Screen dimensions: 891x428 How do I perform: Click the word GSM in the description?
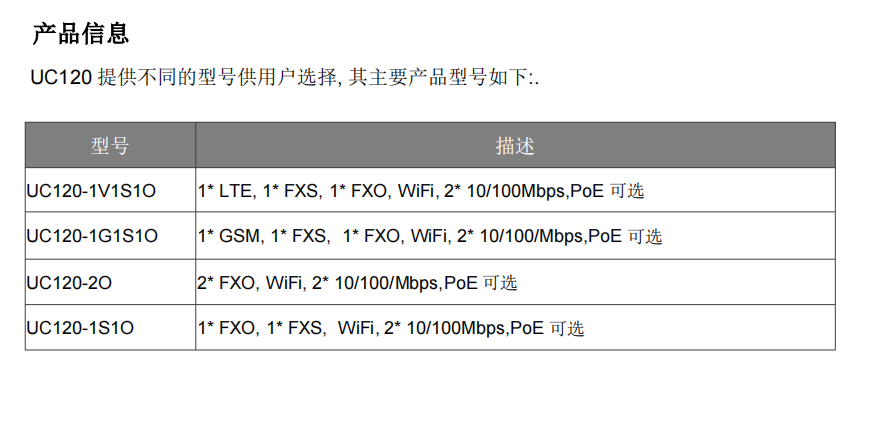tap(238, 236)
